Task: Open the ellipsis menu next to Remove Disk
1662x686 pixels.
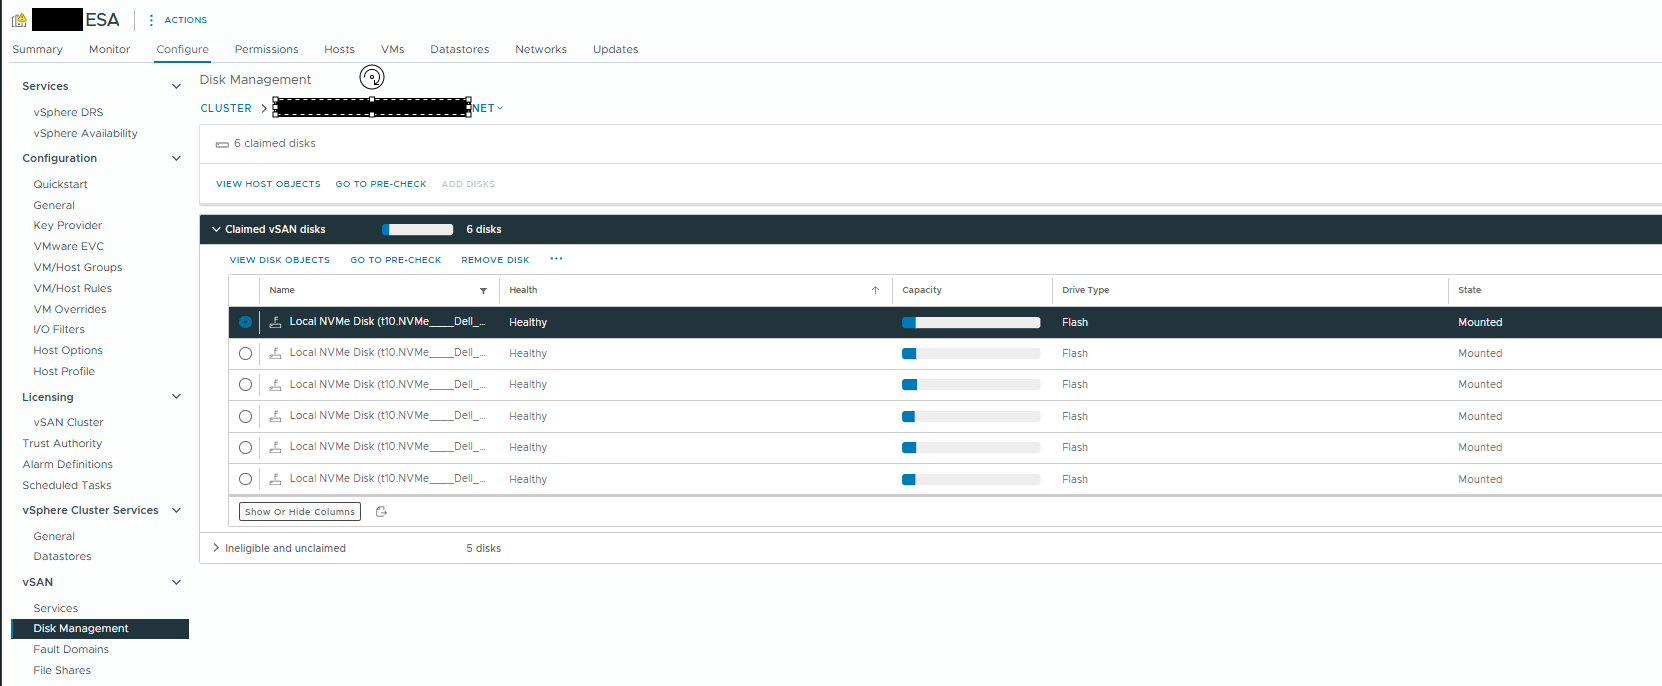Action: point(556,259)
